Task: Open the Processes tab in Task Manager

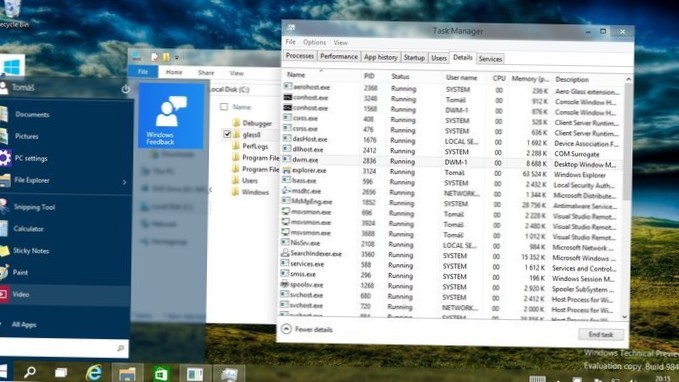Action: [299, 56]
